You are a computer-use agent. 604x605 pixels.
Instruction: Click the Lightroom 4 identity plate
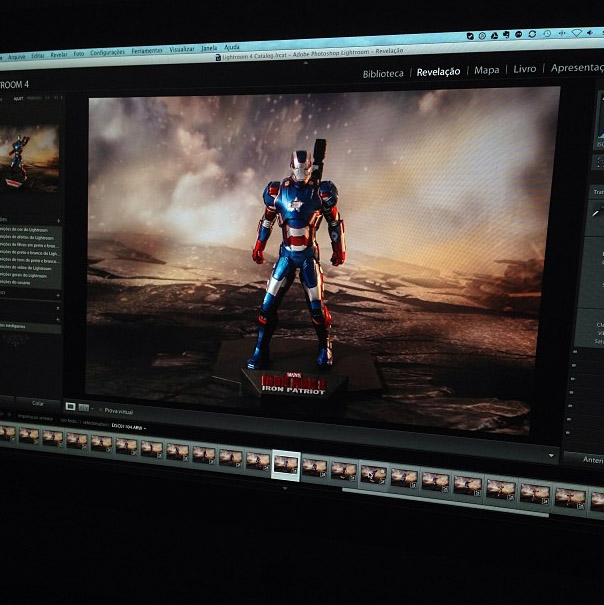point(14,84)
